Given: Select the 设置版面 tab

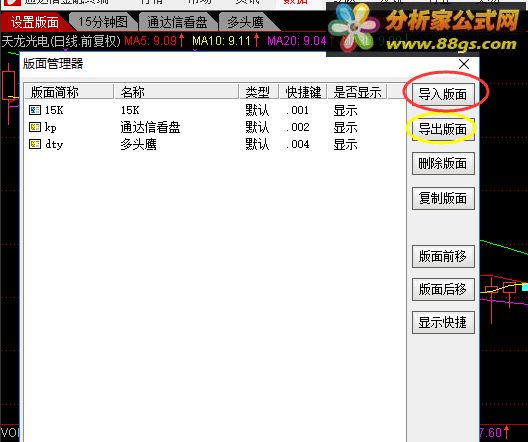Looking at the screenshot, I should (35, 22).
